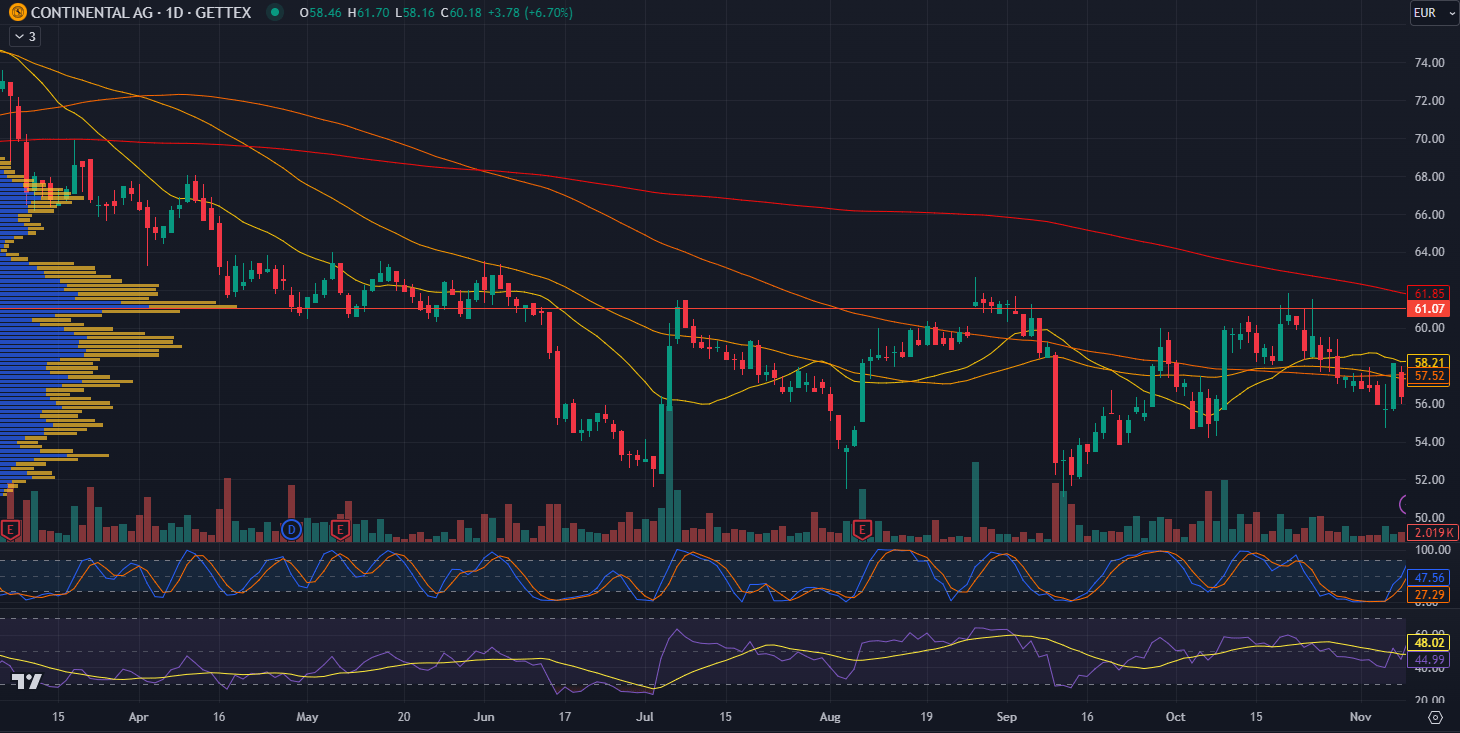Click the Aug label on time axis
This screenshot has width=1460, height=733.
830,717
